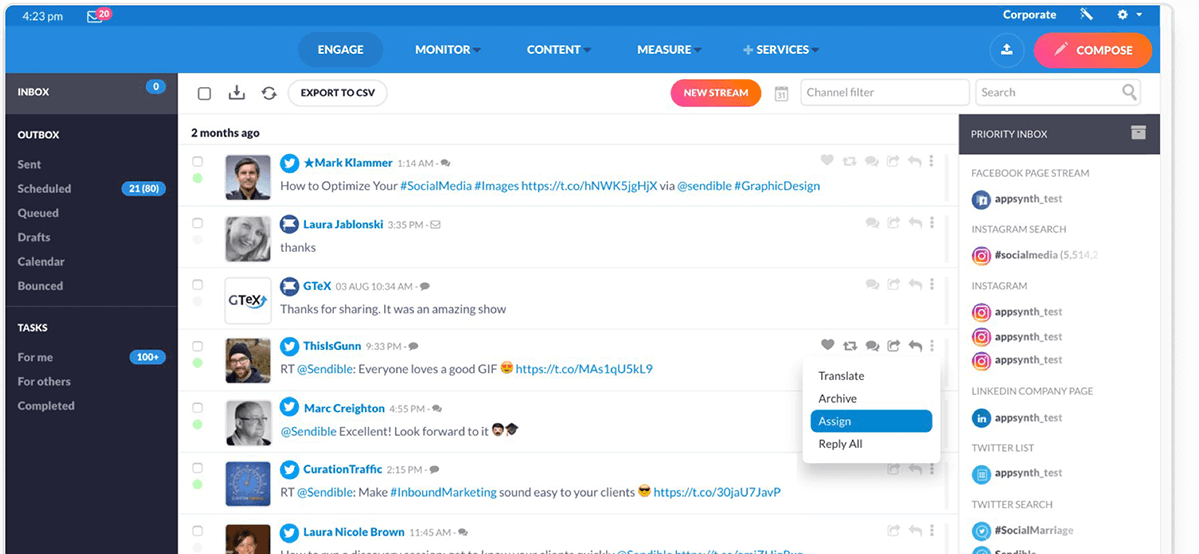The height and width of the screenshot is (554, 1199).
Task: Tick the checkbox for GTeX's message
Action: 197,285
